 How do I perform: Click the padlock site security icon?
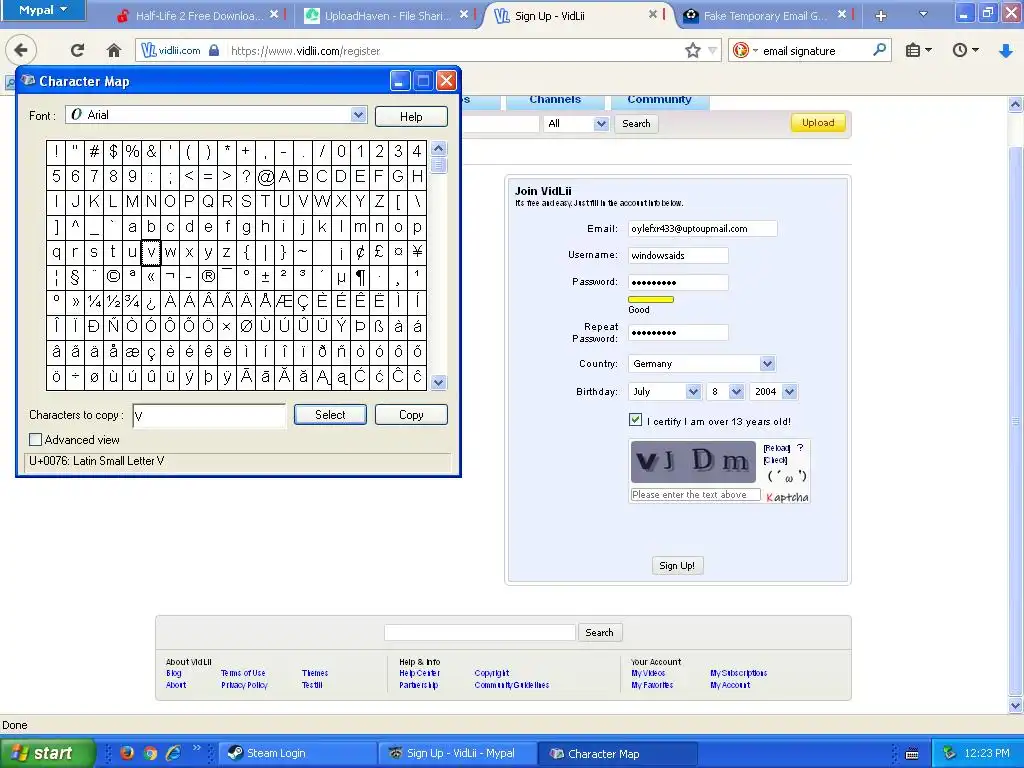214,50
